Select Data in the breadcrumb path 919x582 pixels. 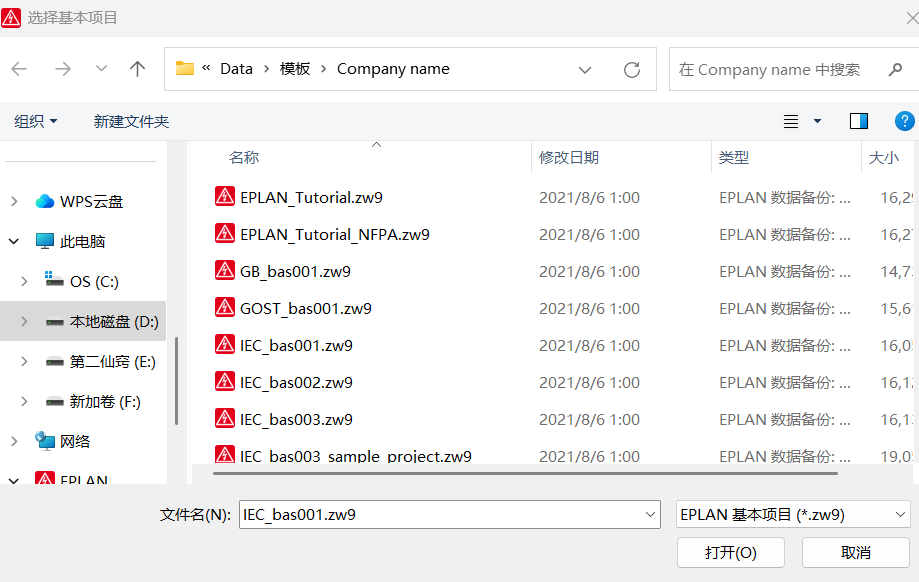coord(236,69)
